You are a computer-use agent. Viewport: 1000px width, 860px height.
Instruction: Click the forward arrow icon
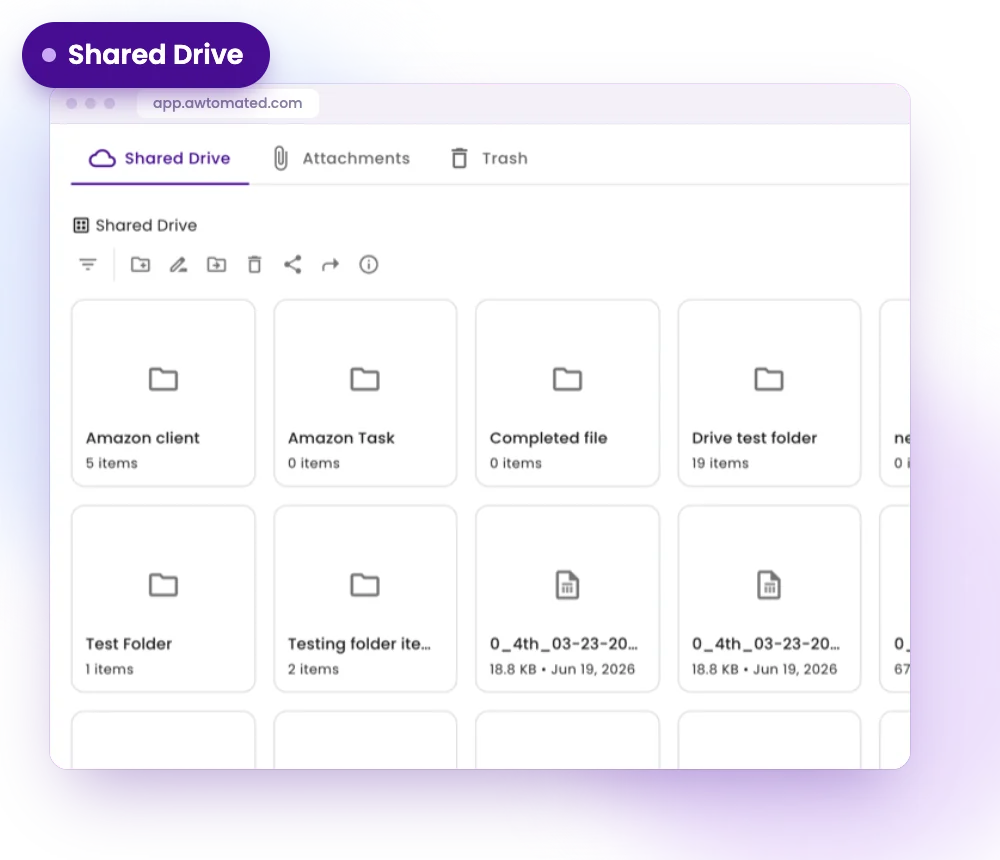click(x=330, y=265)
